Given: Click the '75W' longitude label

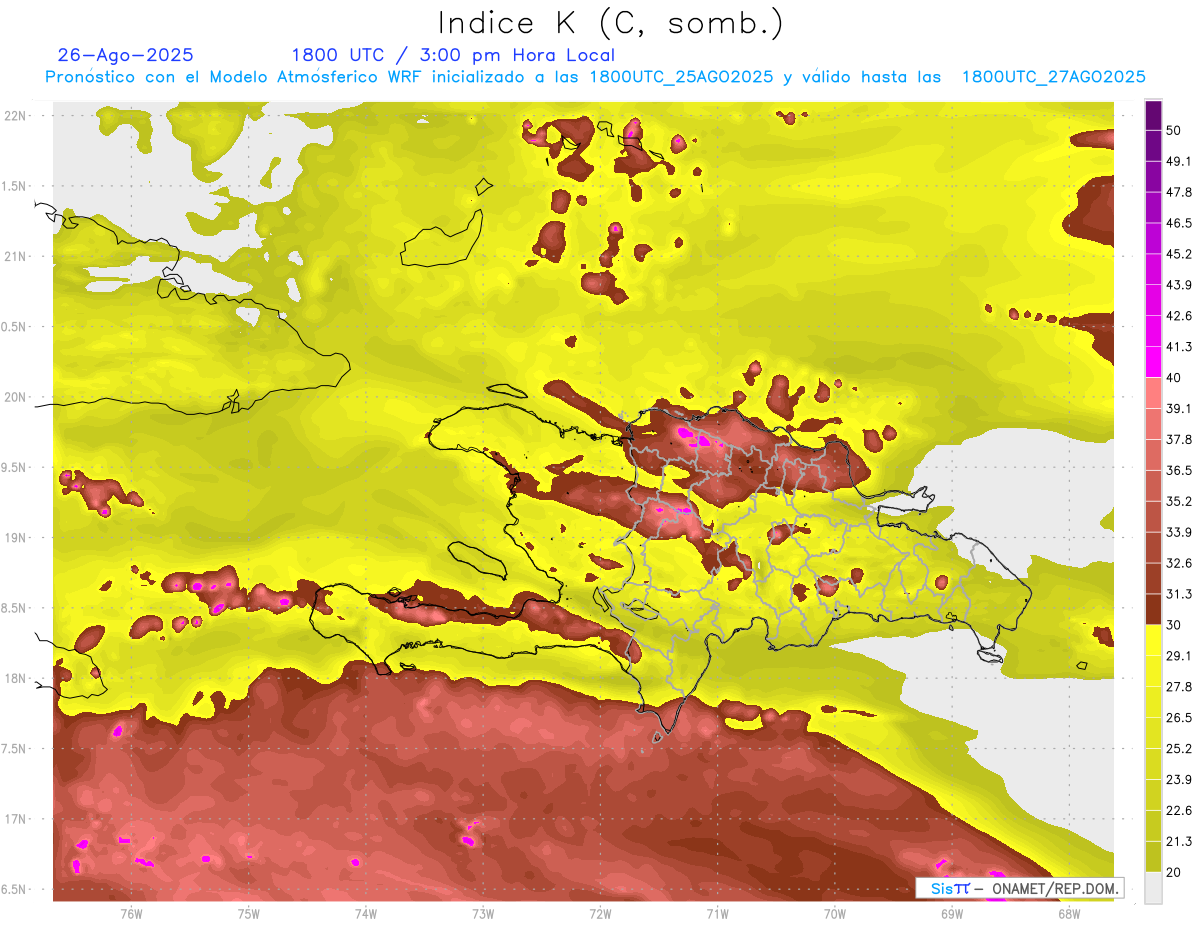Looking at the screenshot, I should tap(248, 913).
